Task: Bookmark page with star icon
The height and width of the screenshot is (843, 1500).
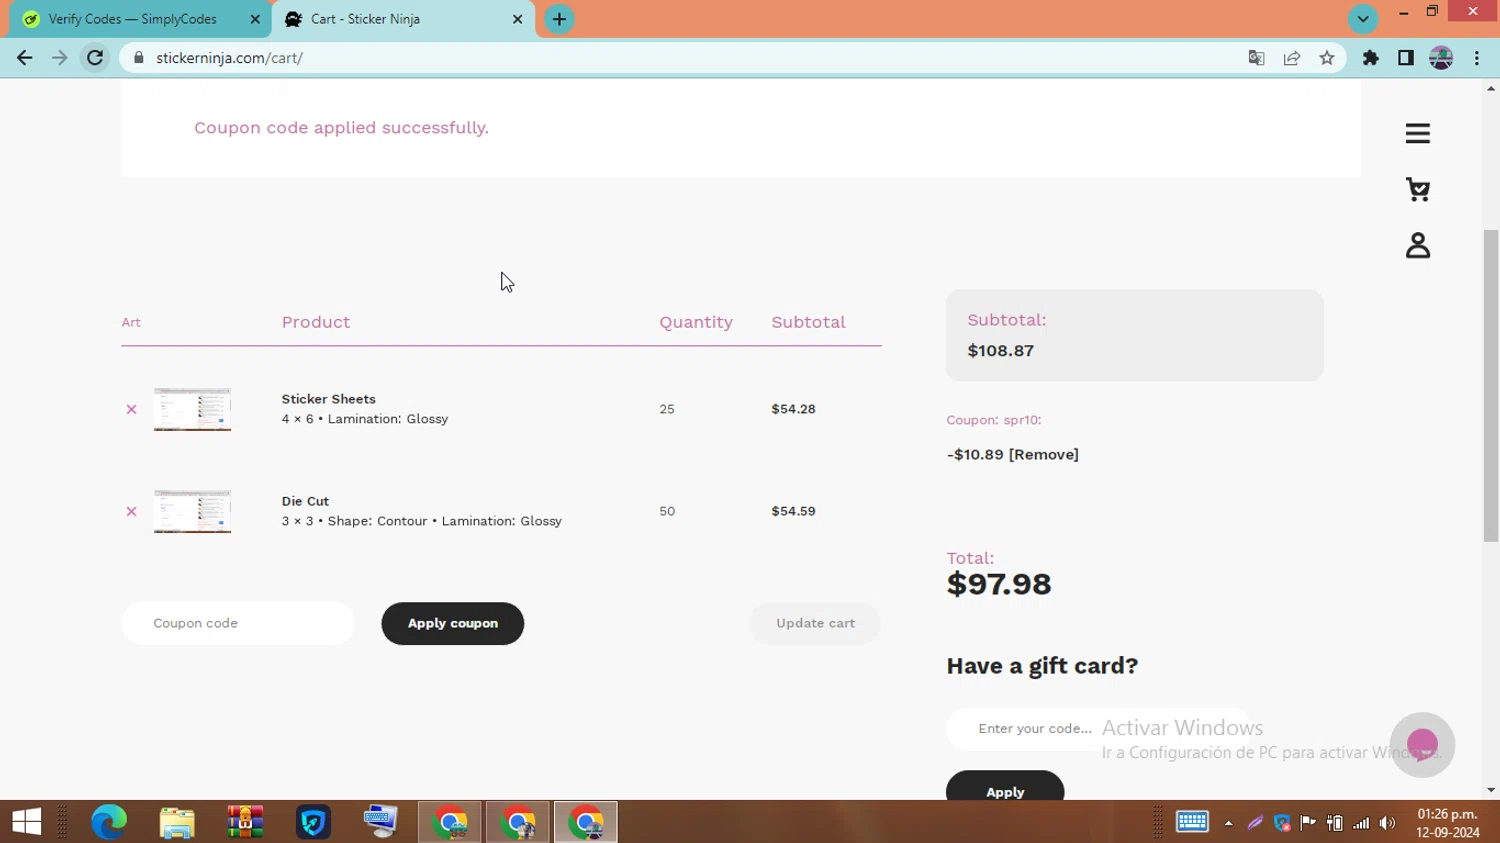Action: click(x=1327, y=58)
